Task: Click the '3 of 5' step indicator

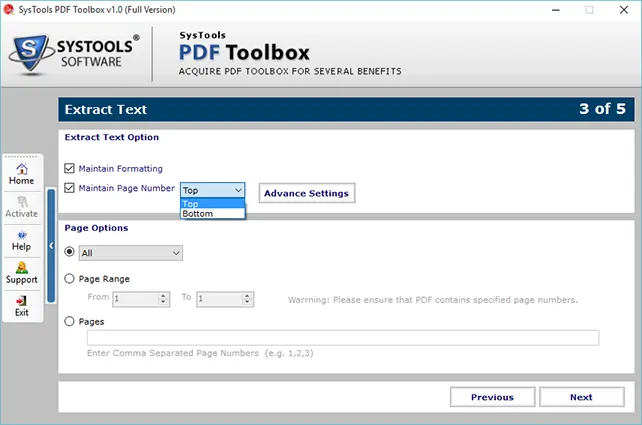Action: pyautogui.click(x=602, y=109)
